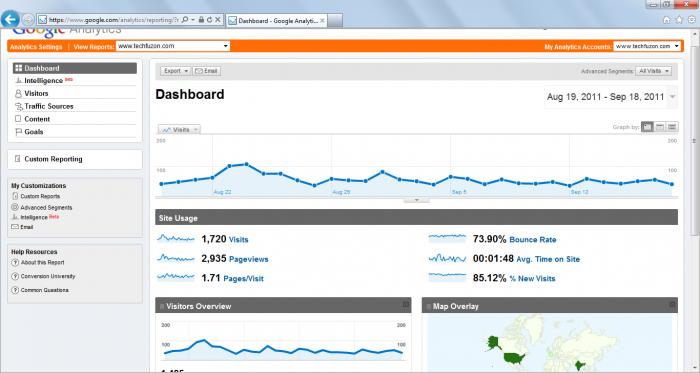The height and width of the screenshot is (373, 700).
Task: Collapse graph using the small arrow handle below chart
Action: (x=417, y=200)
